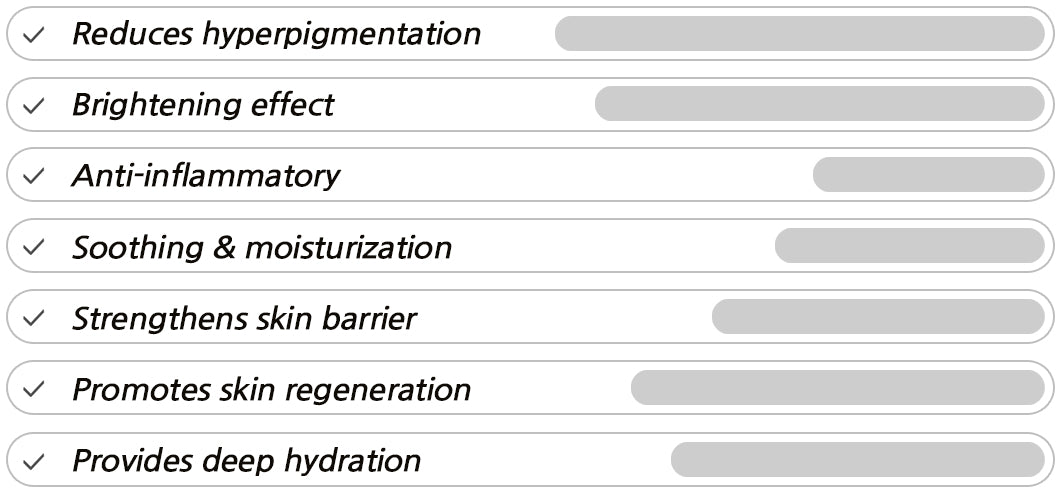Click the Promotes skin regeneration label
The image size is (1060, 496).
coord(271,389)
